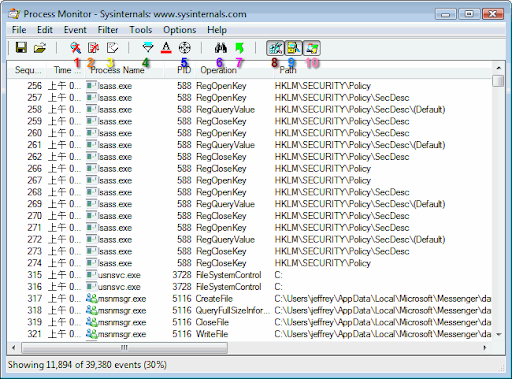Viewport: 512px width, 379px height.
Task: Open the Help menu
Action: coord(217,30)
